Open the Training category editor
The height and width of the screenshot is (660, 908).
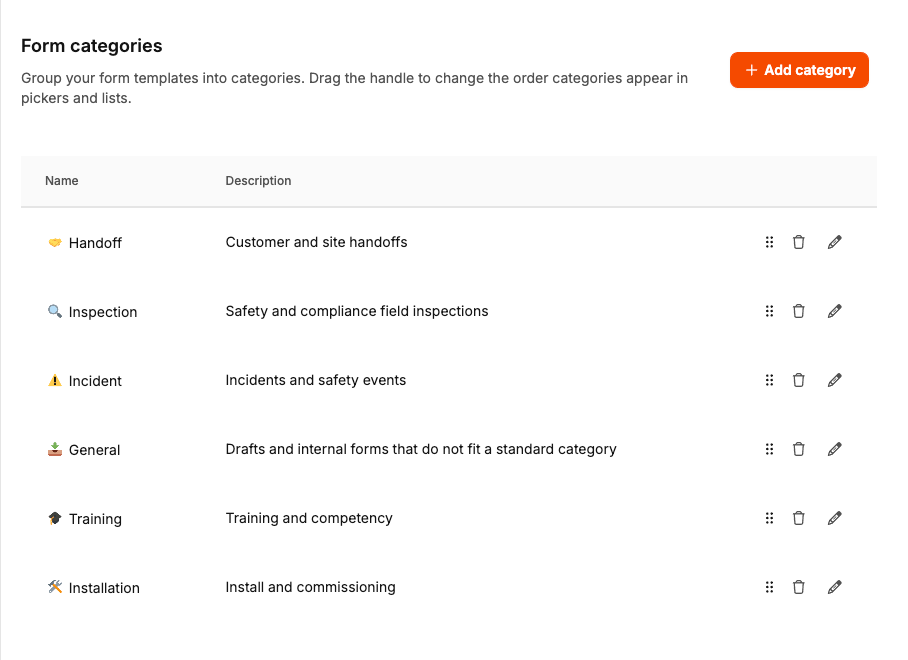pos(835,518)
